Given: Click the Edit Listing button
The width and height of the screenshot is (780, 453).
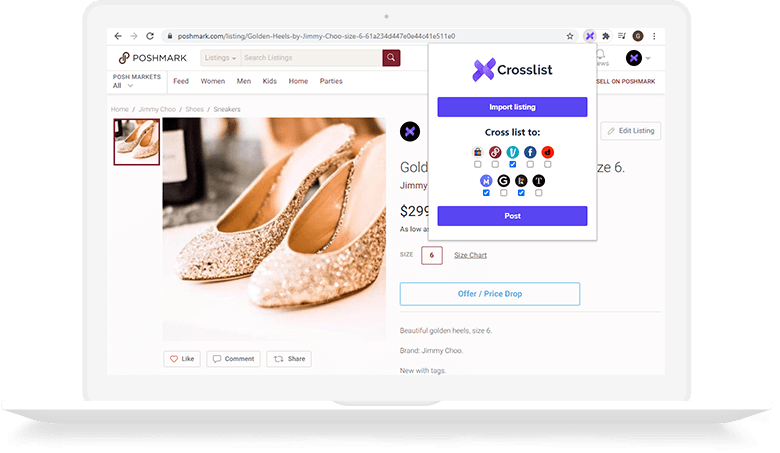Looking at the screenshot, I should click(x=631, y=131).
